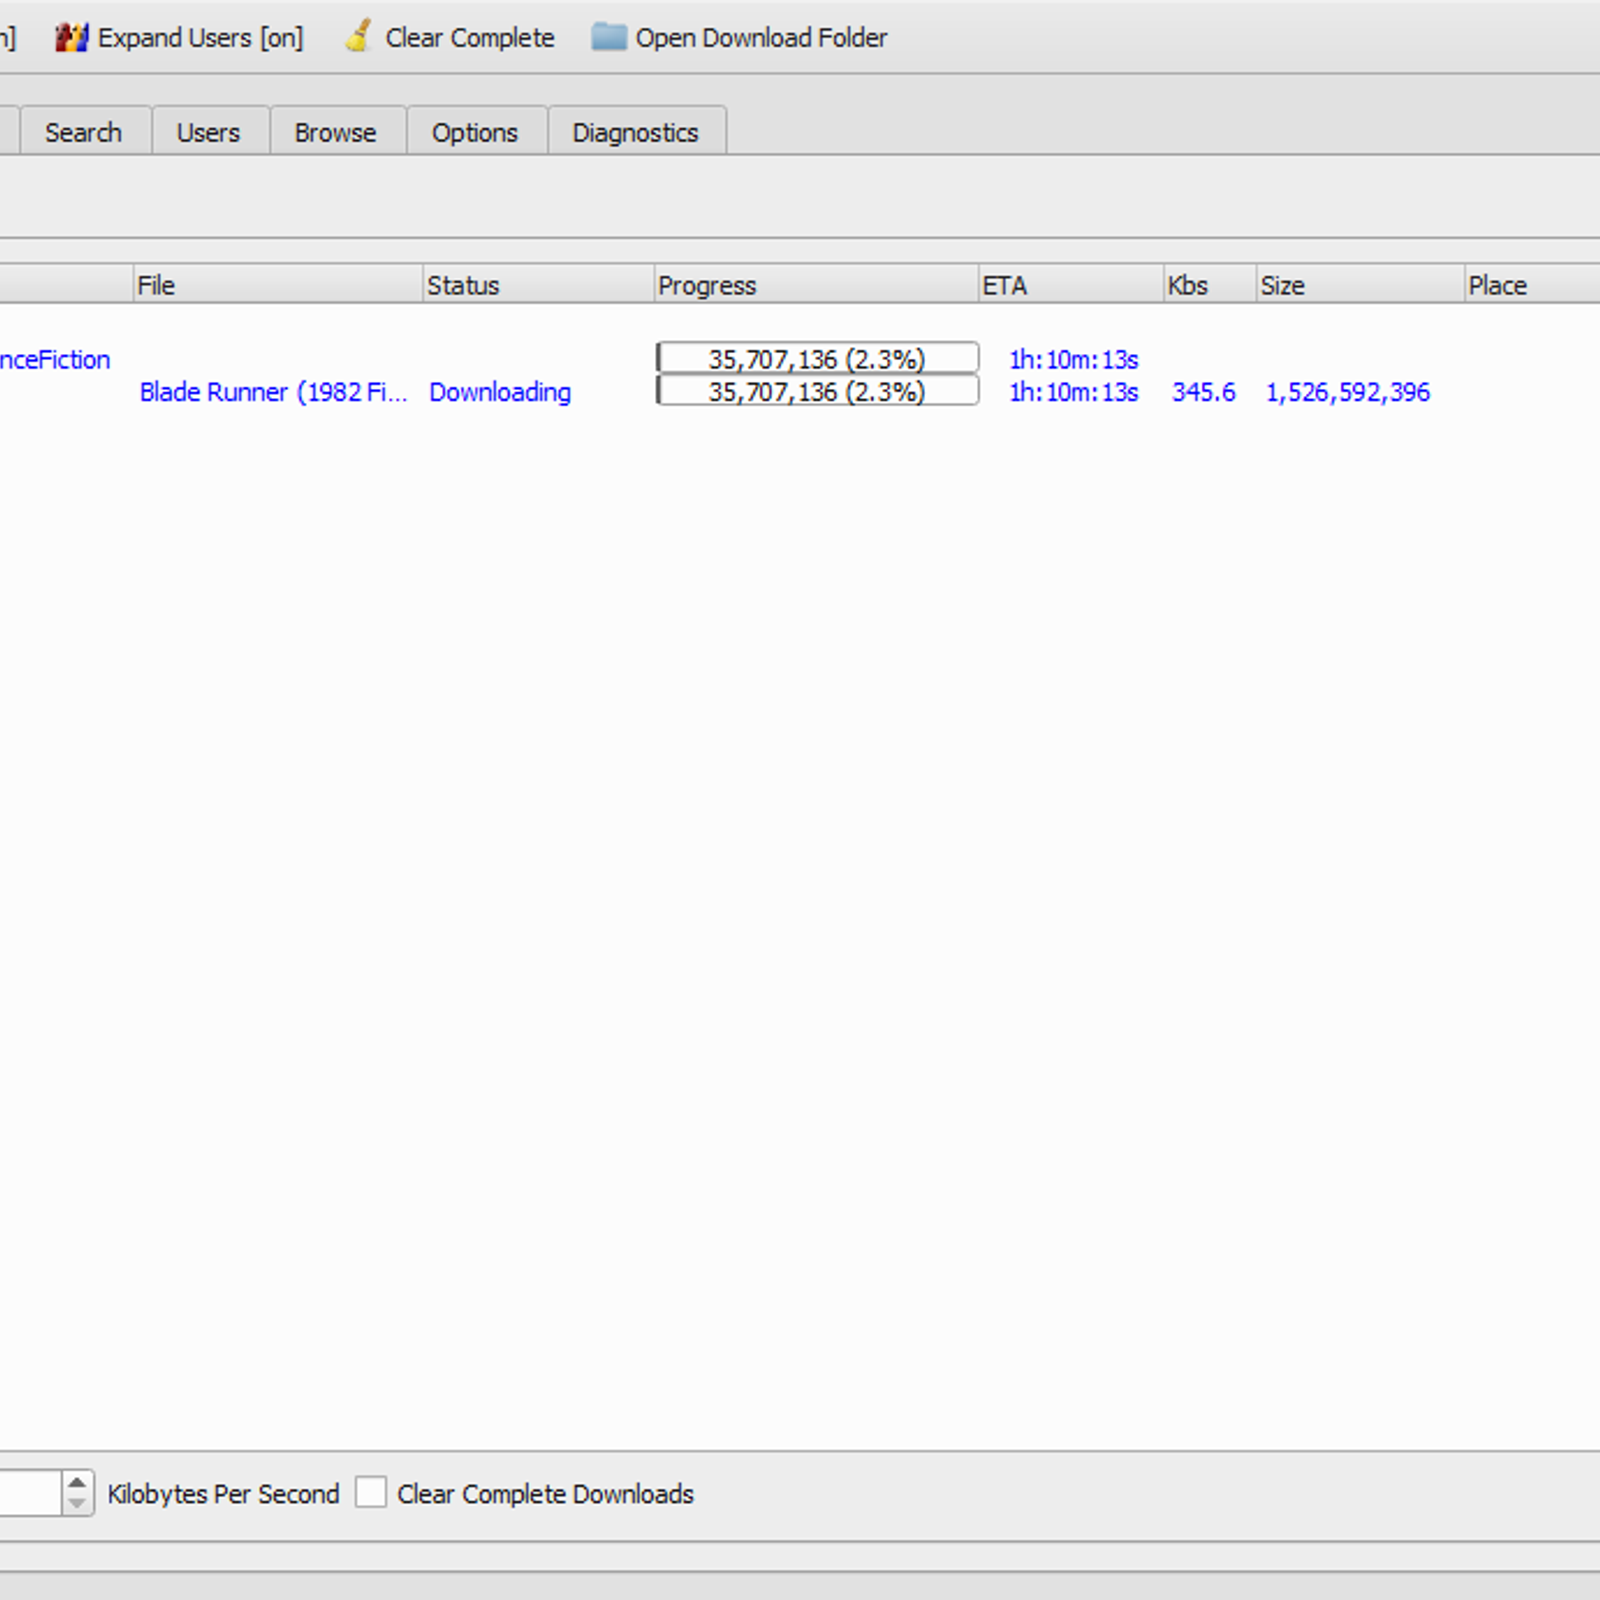Screen dimensions: 1600x1600
Task: Click the Expand Users people icon
Action: (x=71, y=38)
